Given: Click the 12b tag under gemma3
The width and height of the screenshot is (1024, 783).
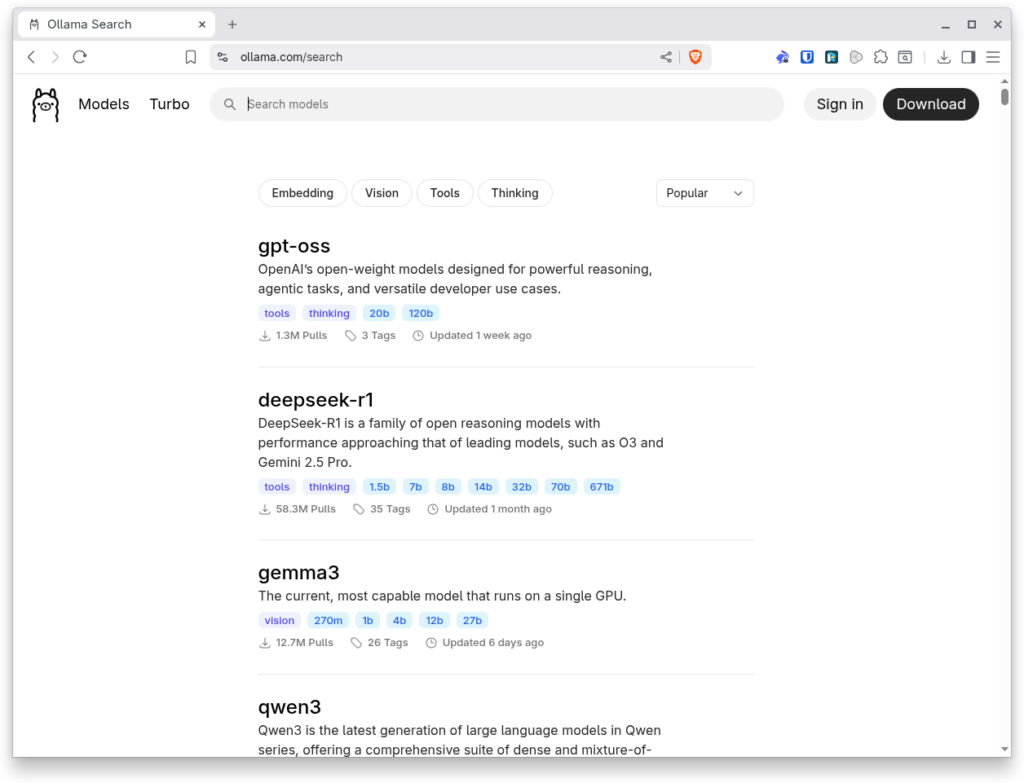Looking at the screenshot, I should point(434,620).
